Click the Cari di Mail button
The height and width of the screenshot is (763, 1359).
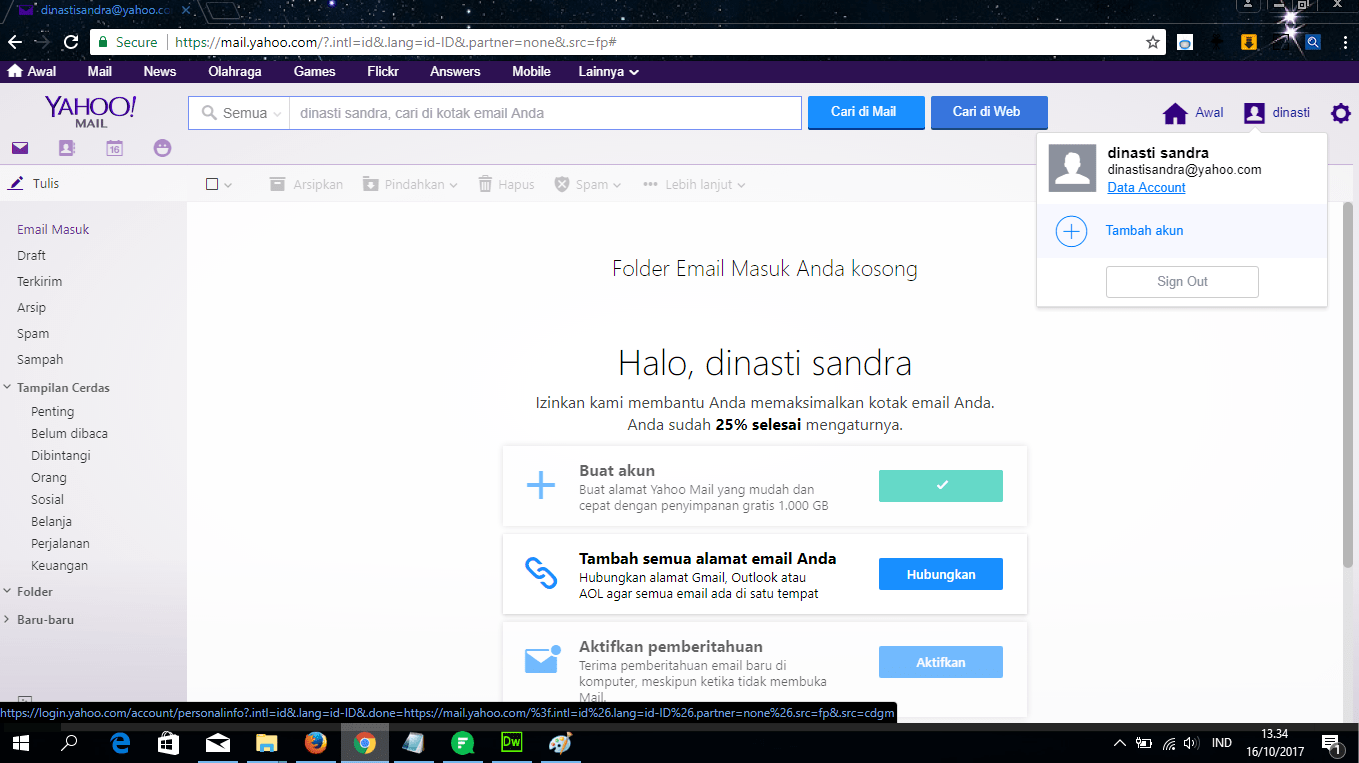[x=864, y=112]
